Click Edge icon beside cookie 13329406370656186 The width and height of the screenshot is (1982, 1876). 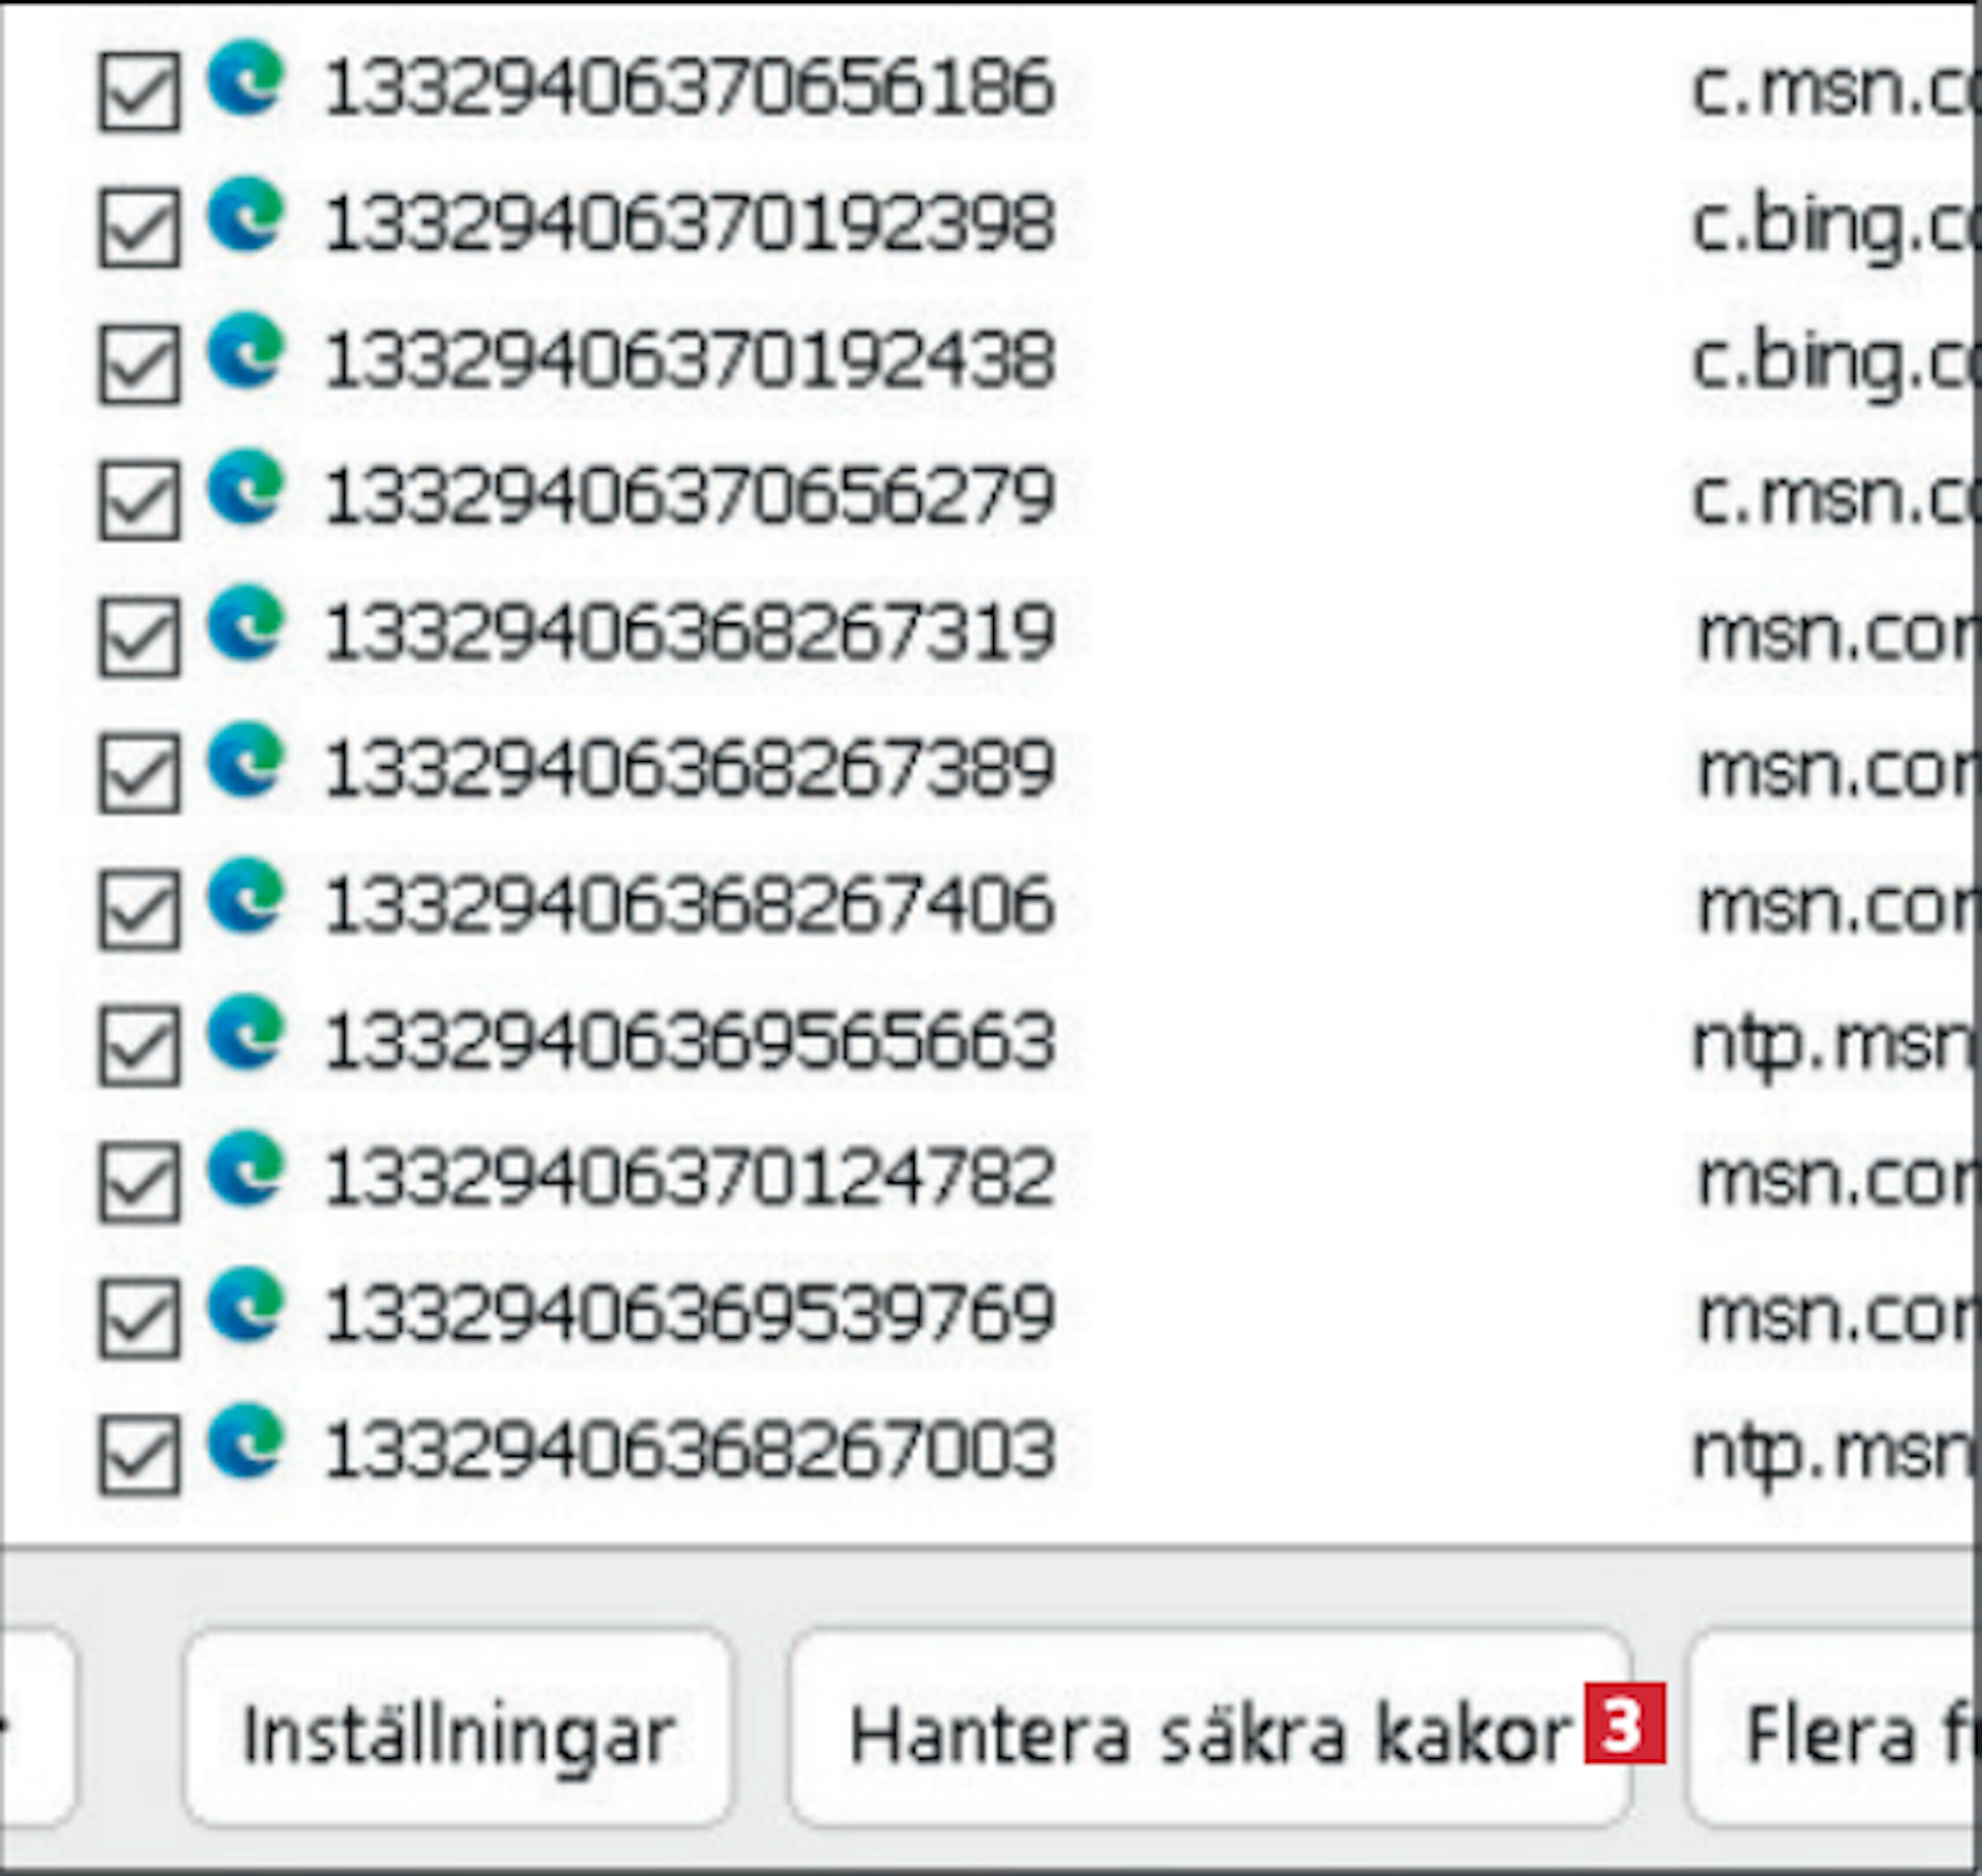(x=245, y=78)
